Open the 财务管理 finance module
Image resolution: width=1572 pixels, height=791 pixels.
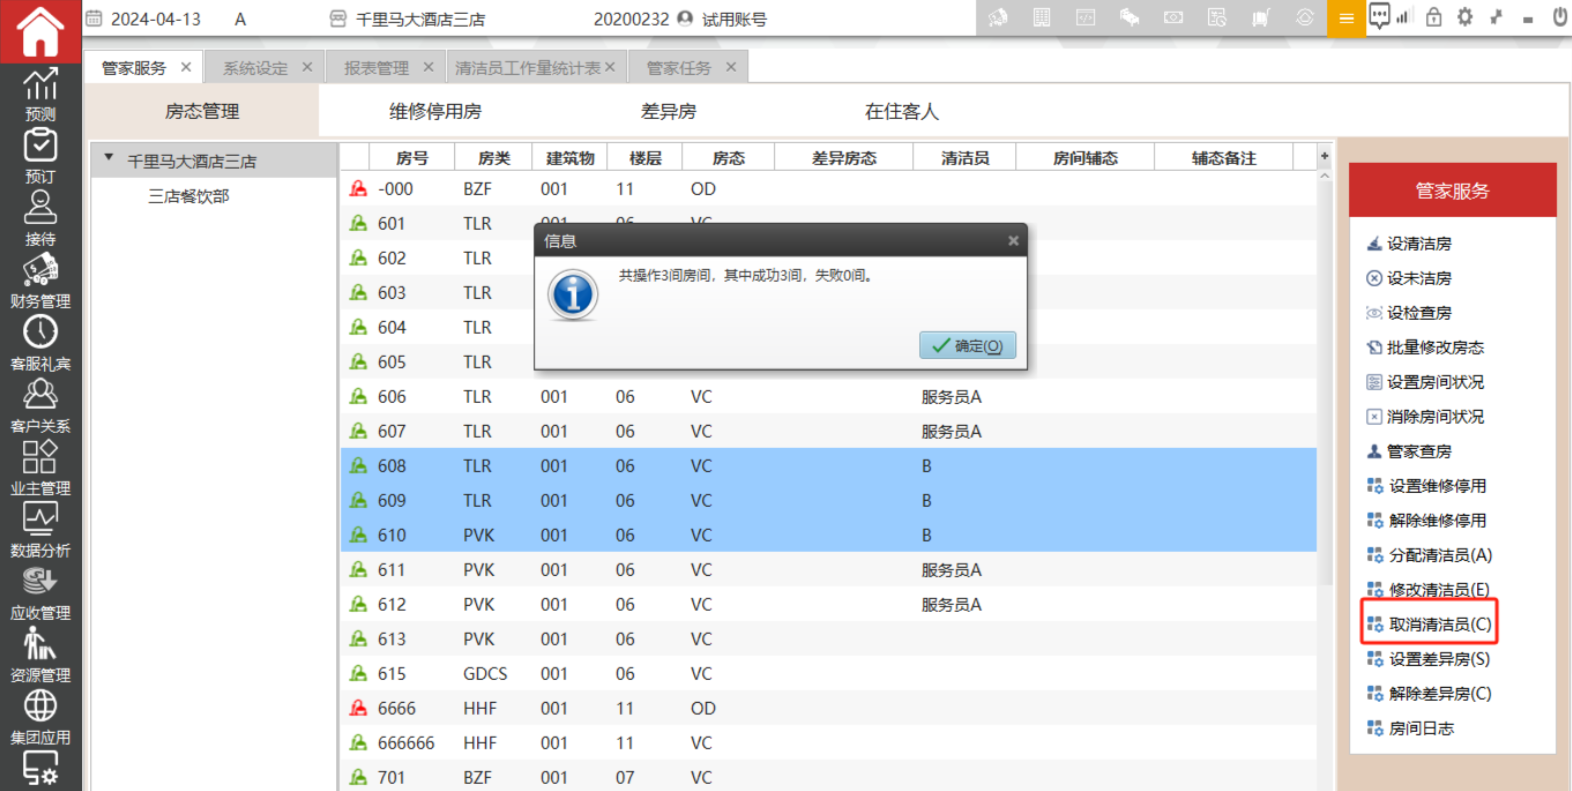pyautogui.click(x=40, y=281)
